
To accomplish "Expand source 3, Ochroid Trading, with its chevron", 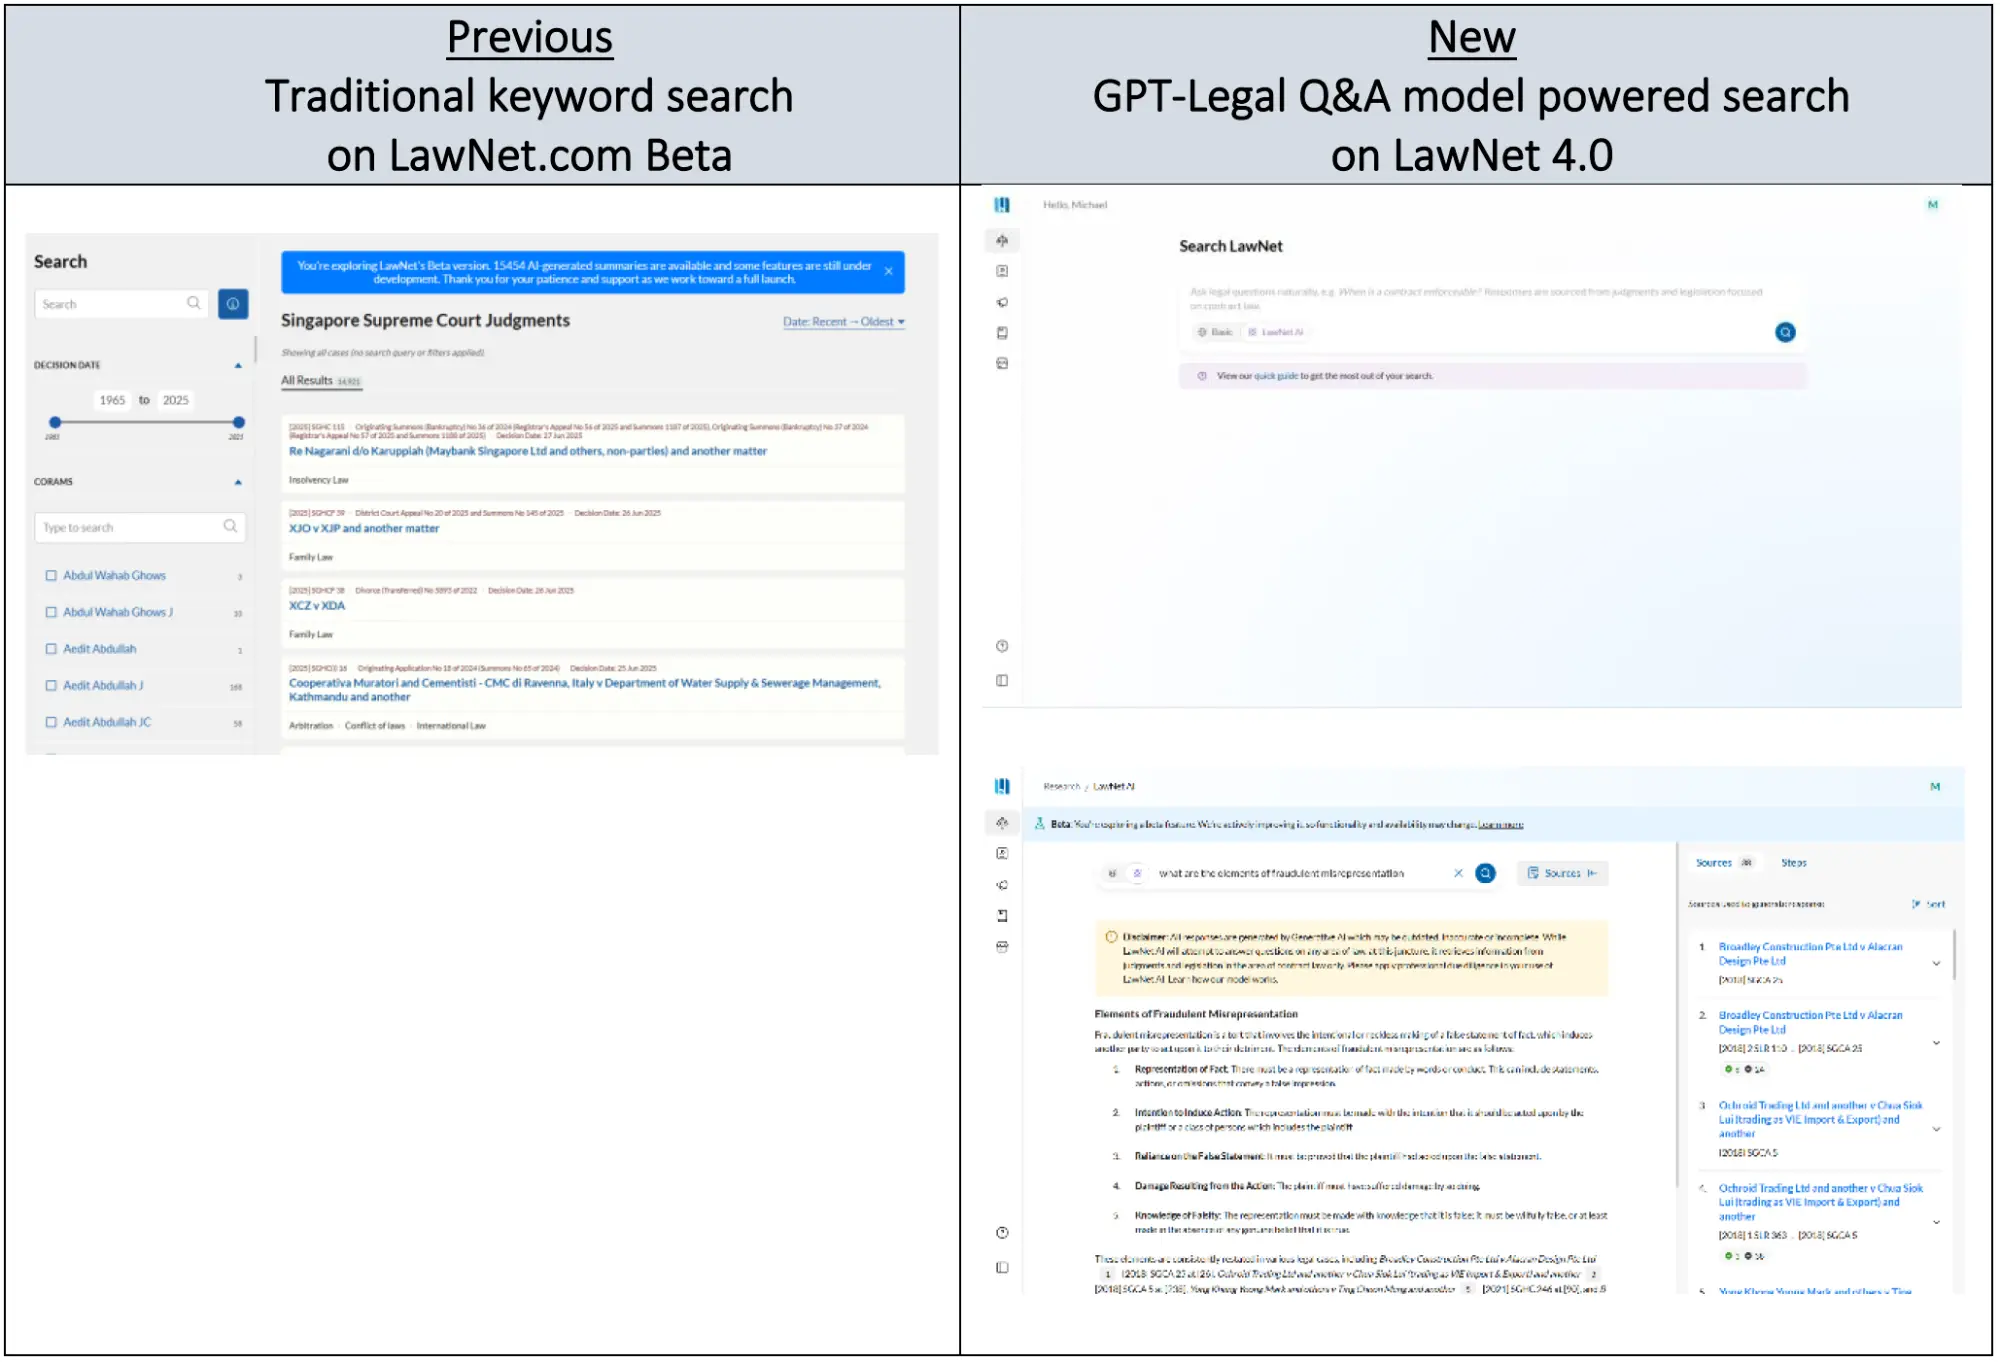I will (x=1936, y=1130).
